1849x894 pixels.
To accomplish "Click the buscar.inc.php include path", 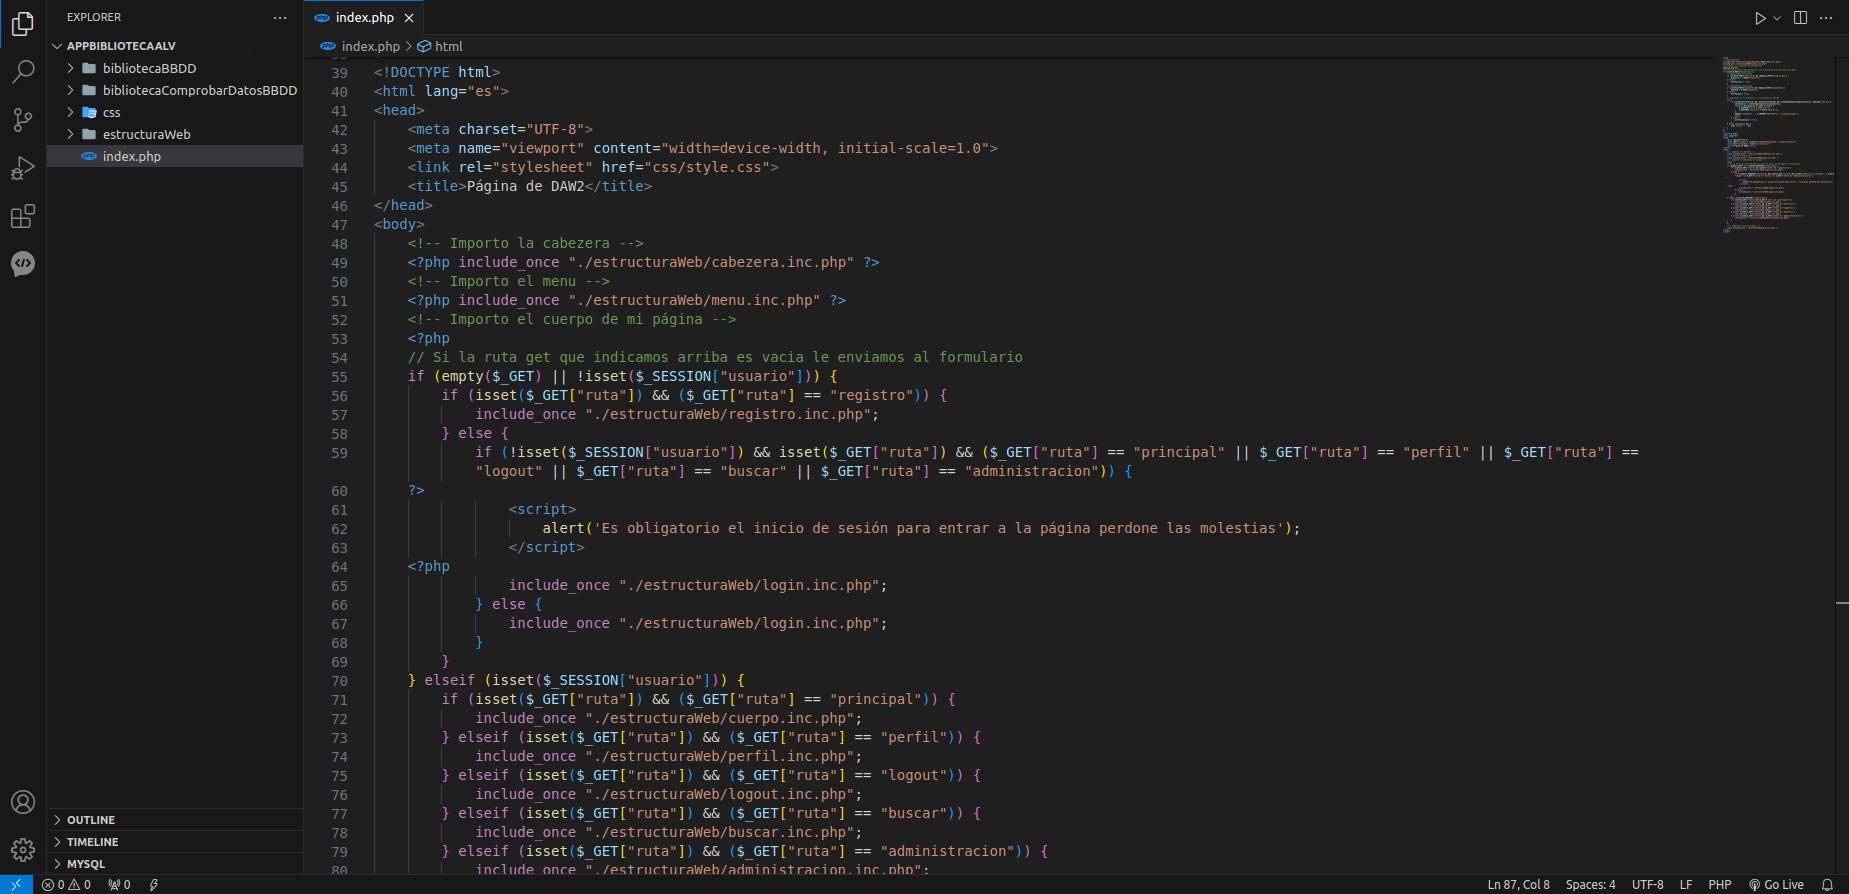I will [x=719, y=832].
